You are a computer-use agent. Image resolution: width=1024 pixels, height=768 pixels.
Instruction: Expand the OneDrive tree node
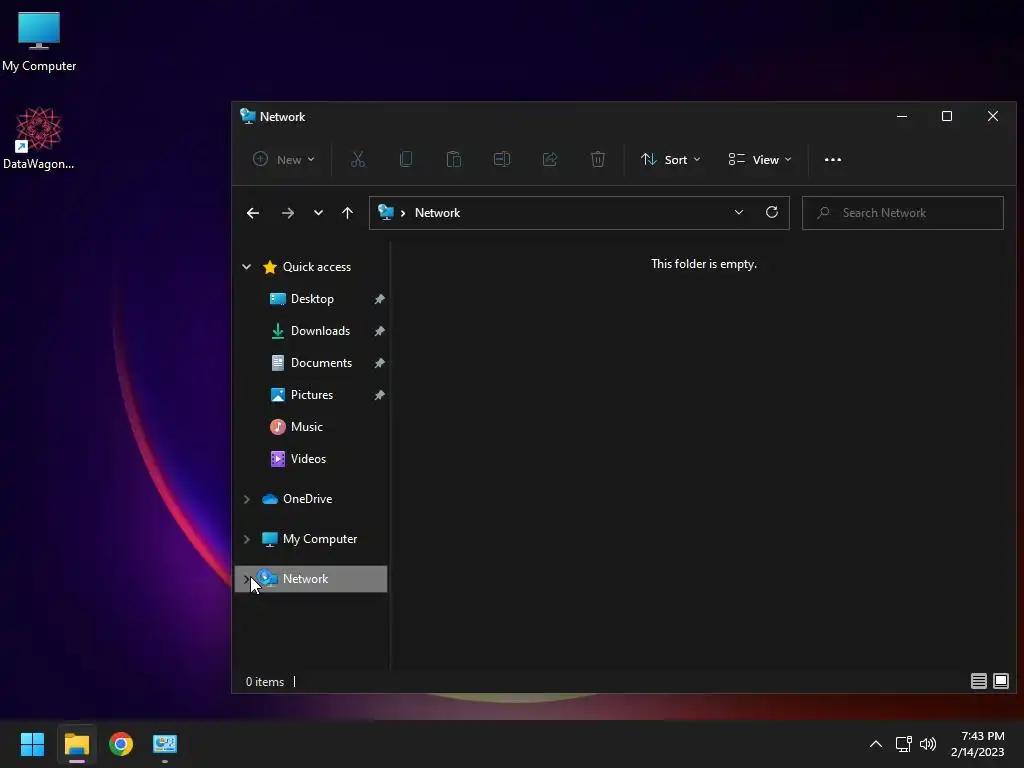pyautogui.click(x=247, y=499)
